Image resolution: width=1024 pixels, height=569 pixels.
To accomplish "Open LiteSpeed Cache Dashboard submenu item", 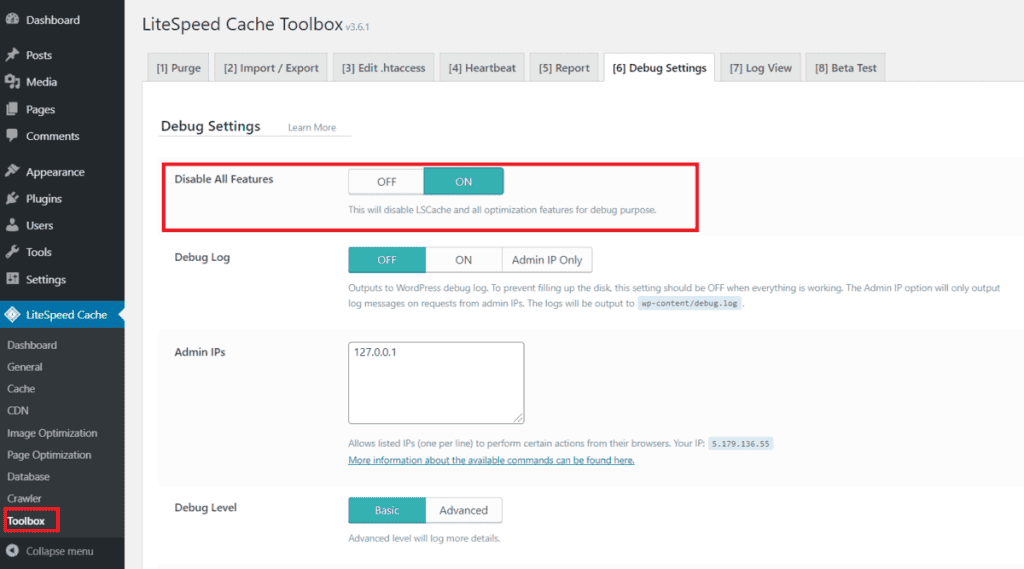I will [x=32, y=345].
